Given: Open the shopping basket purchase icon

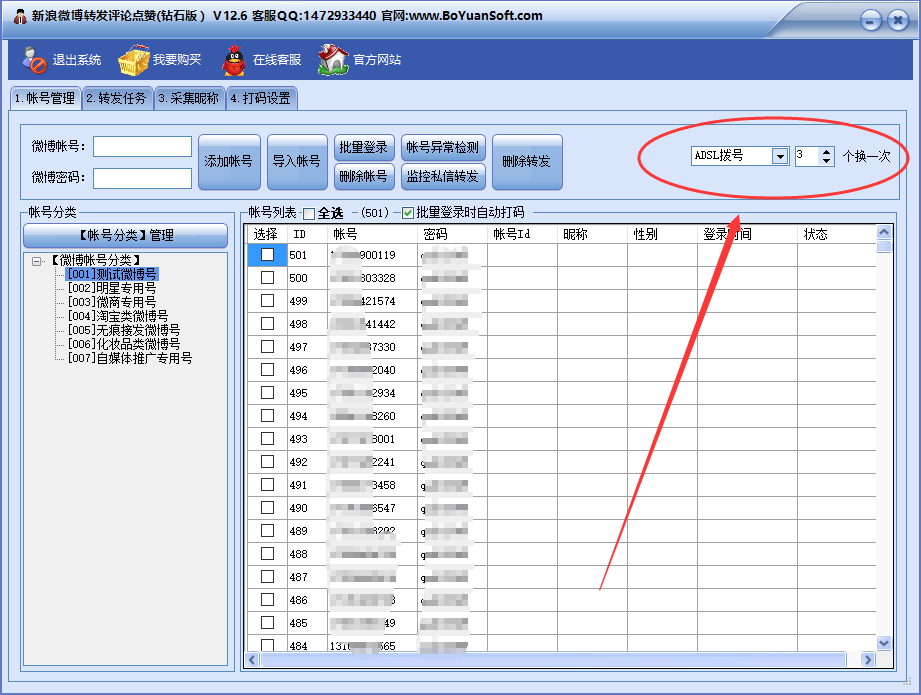Looking at the screenshot, I should pyautogui.click(x=133, y=60).
